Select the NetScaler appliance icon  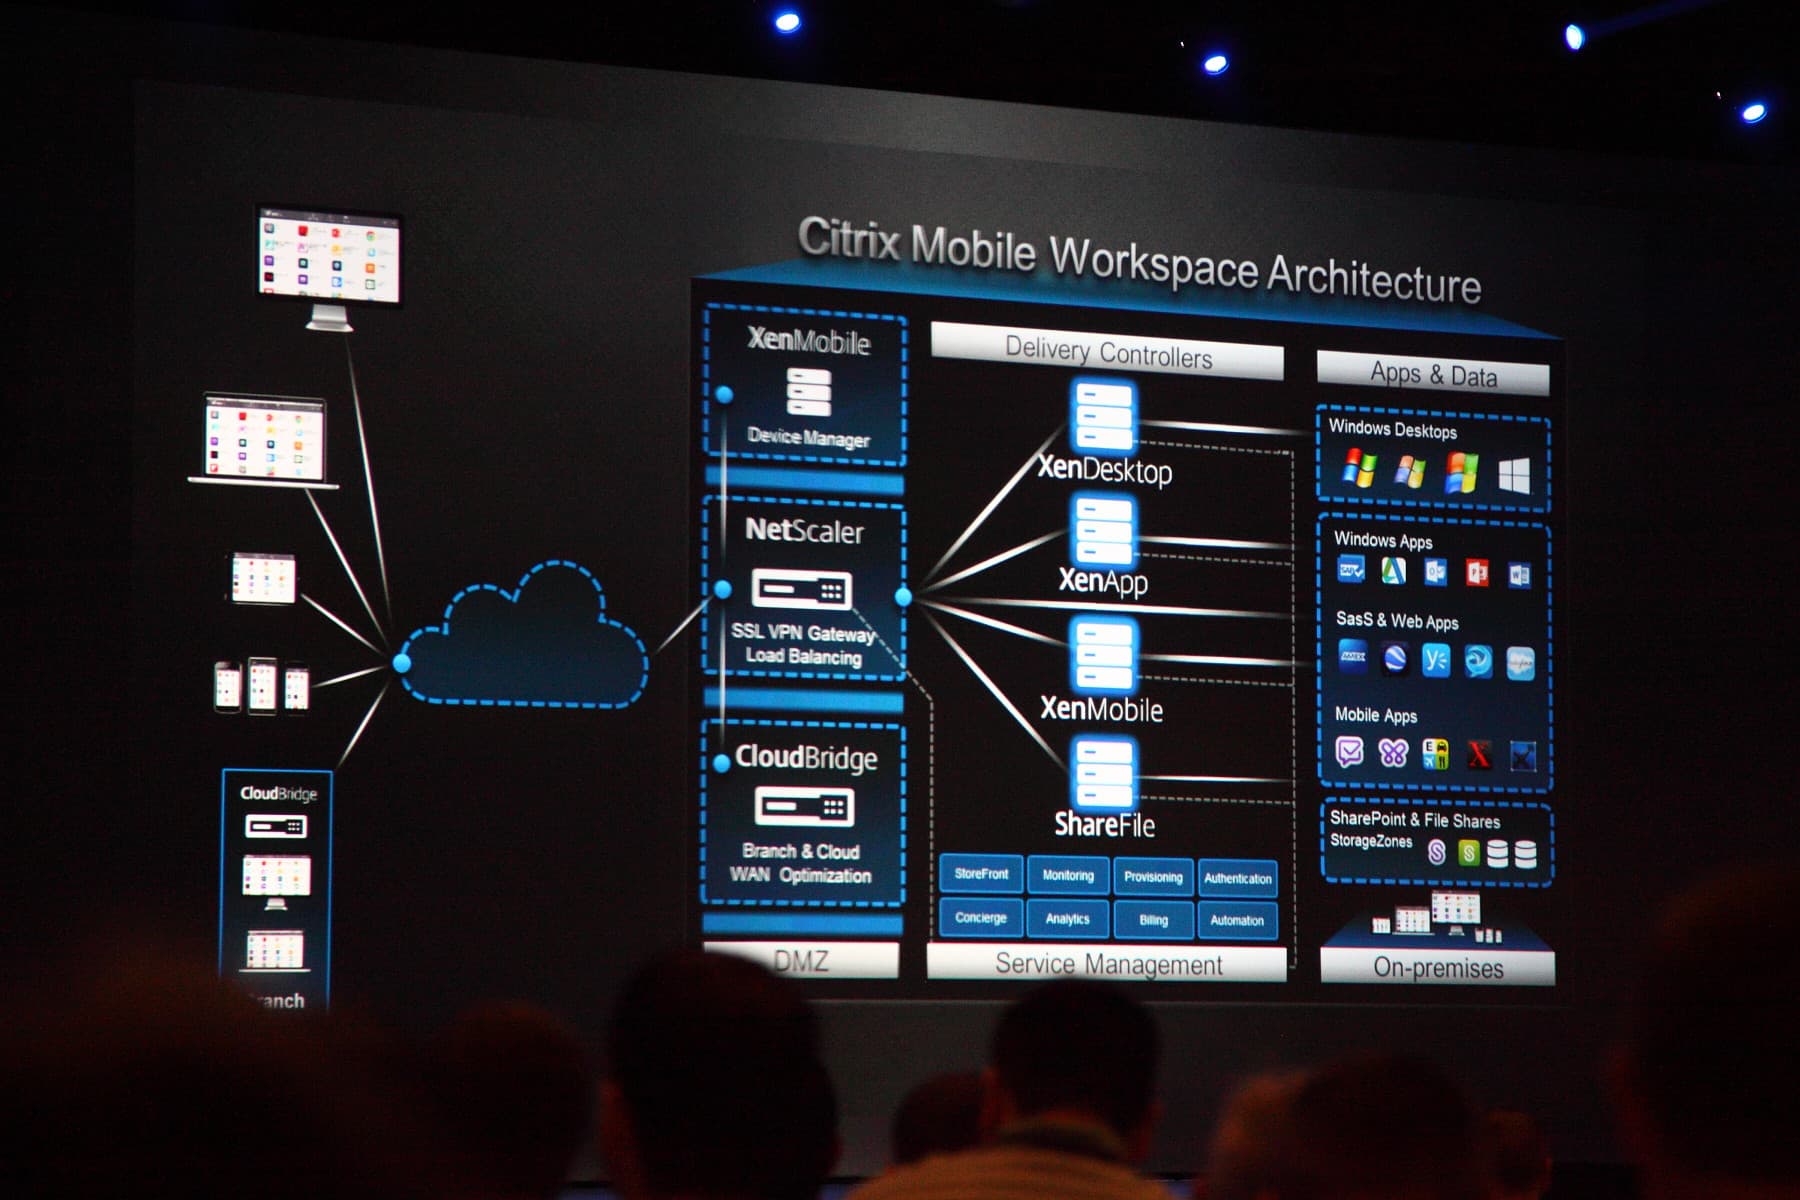(x=802, y=590)
